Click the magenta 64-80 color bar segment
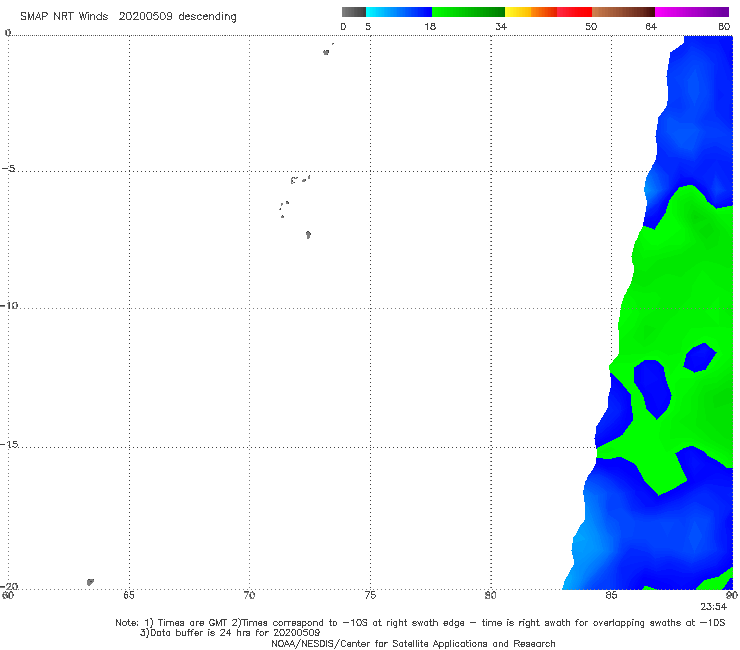 [692, 12]
